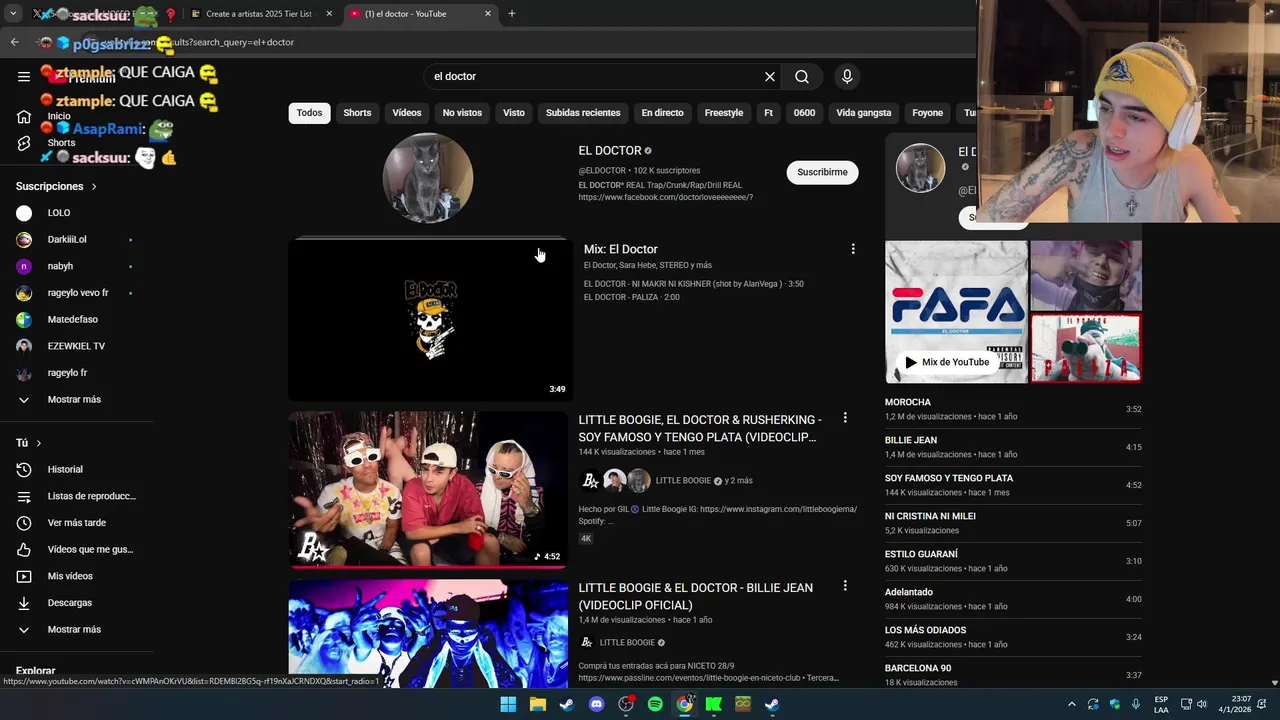The height and width of the screenshot is (720, 1280).
Task: Select the En directo filter chip
Action: pyautogui.click(x=663, y=113)
